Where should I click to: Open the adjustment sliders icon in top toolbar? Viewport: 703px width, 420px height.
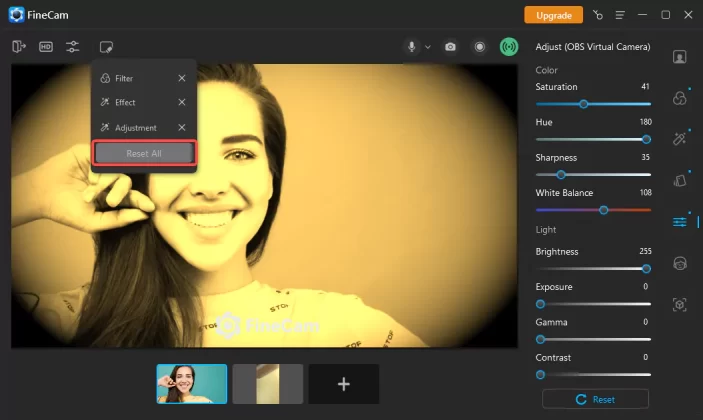pos(73,47)
